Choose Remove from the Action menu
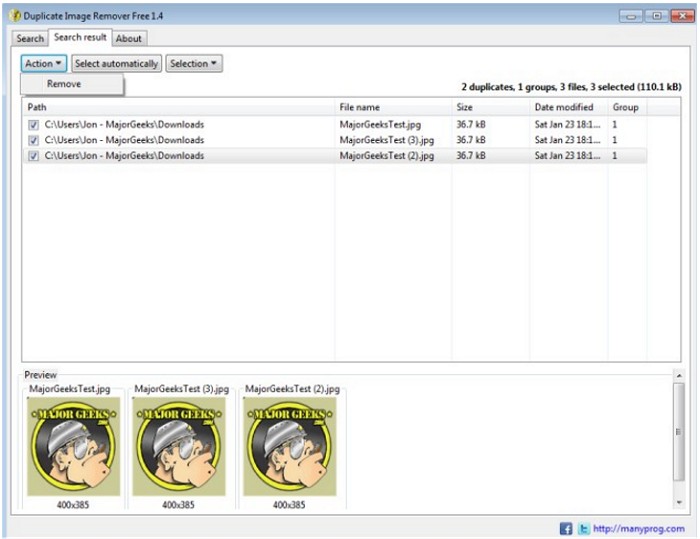Screen dimensions: 700x539 (x=71, y=84)
